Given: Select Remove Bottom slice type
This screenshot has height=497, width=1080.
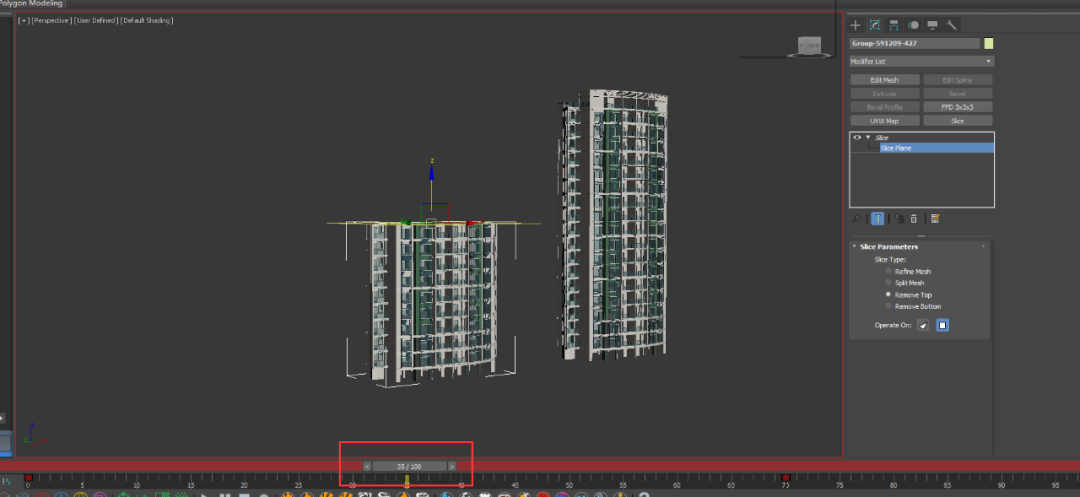Looking at the screenshot, I should (889, 306).
